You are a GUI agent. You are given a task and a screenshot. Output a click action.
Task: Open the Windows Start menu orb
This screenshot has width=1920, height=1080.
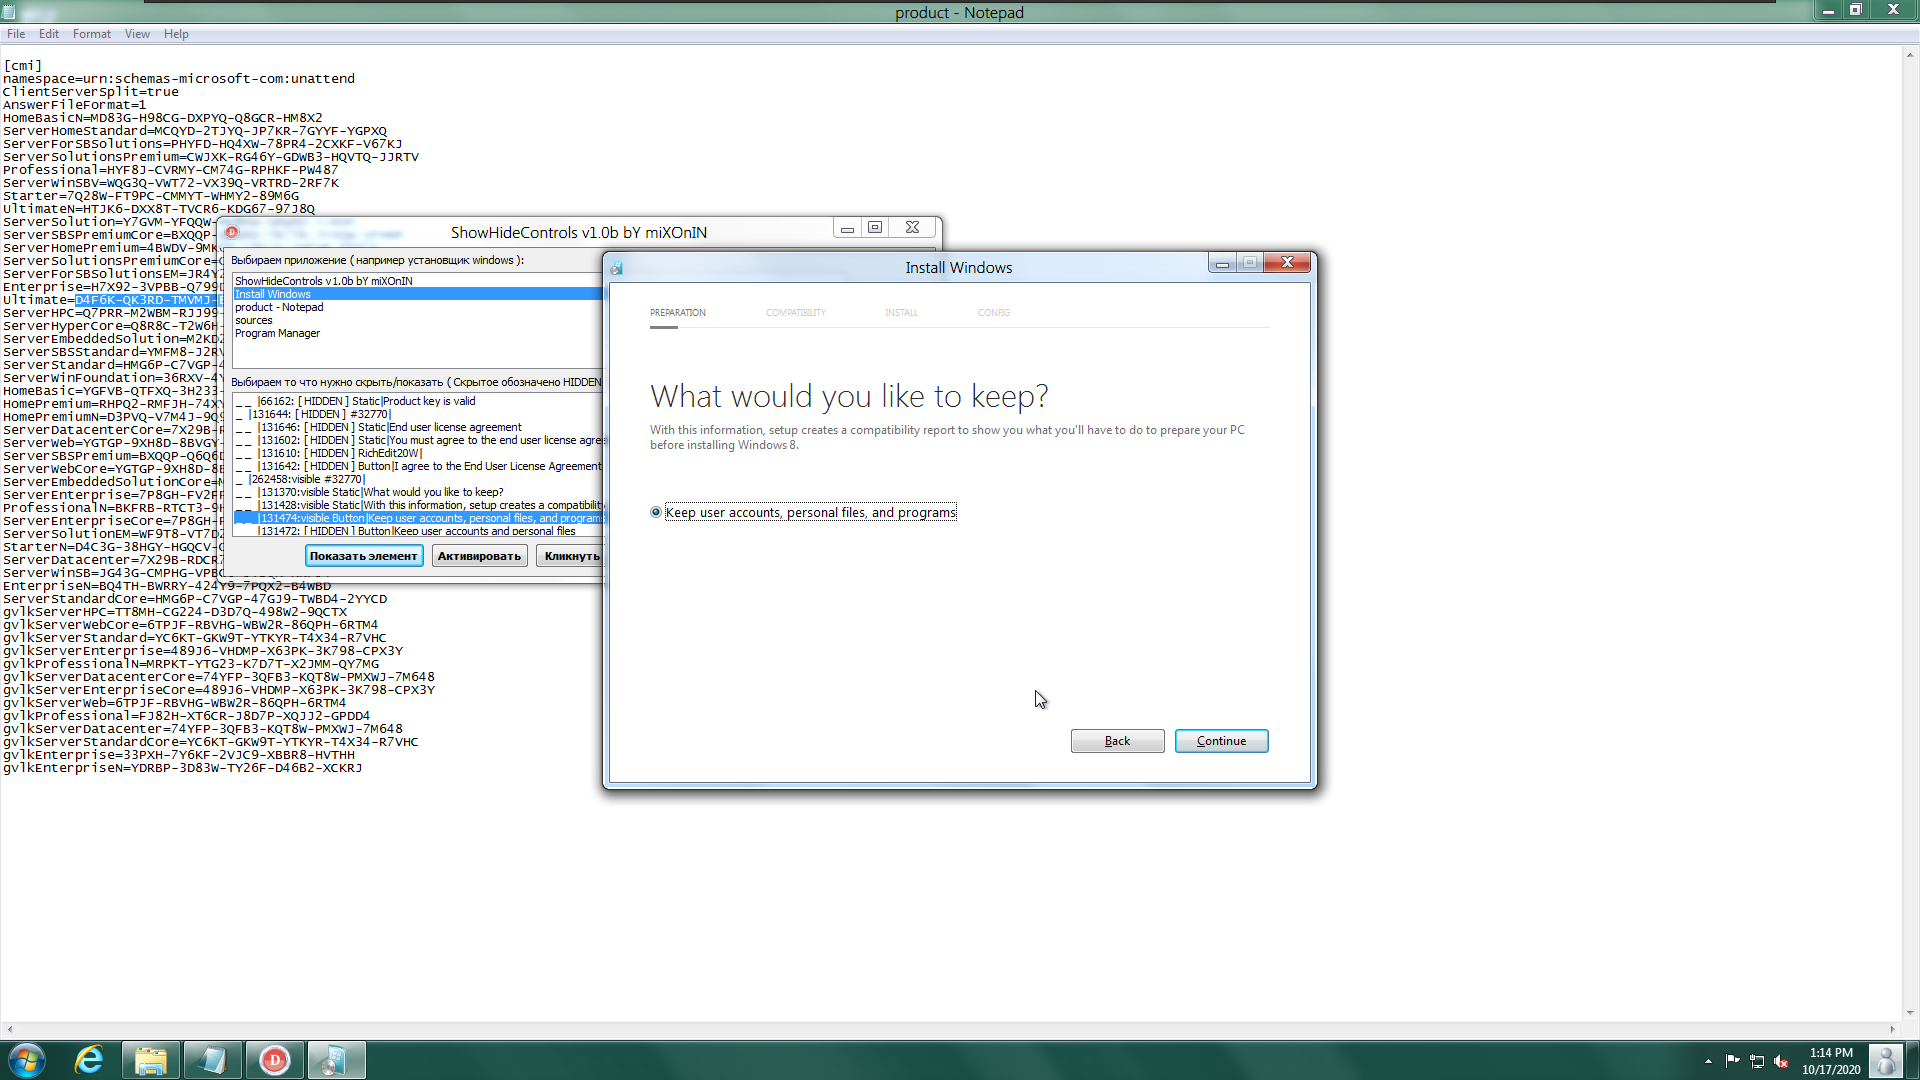(27, 1060)
